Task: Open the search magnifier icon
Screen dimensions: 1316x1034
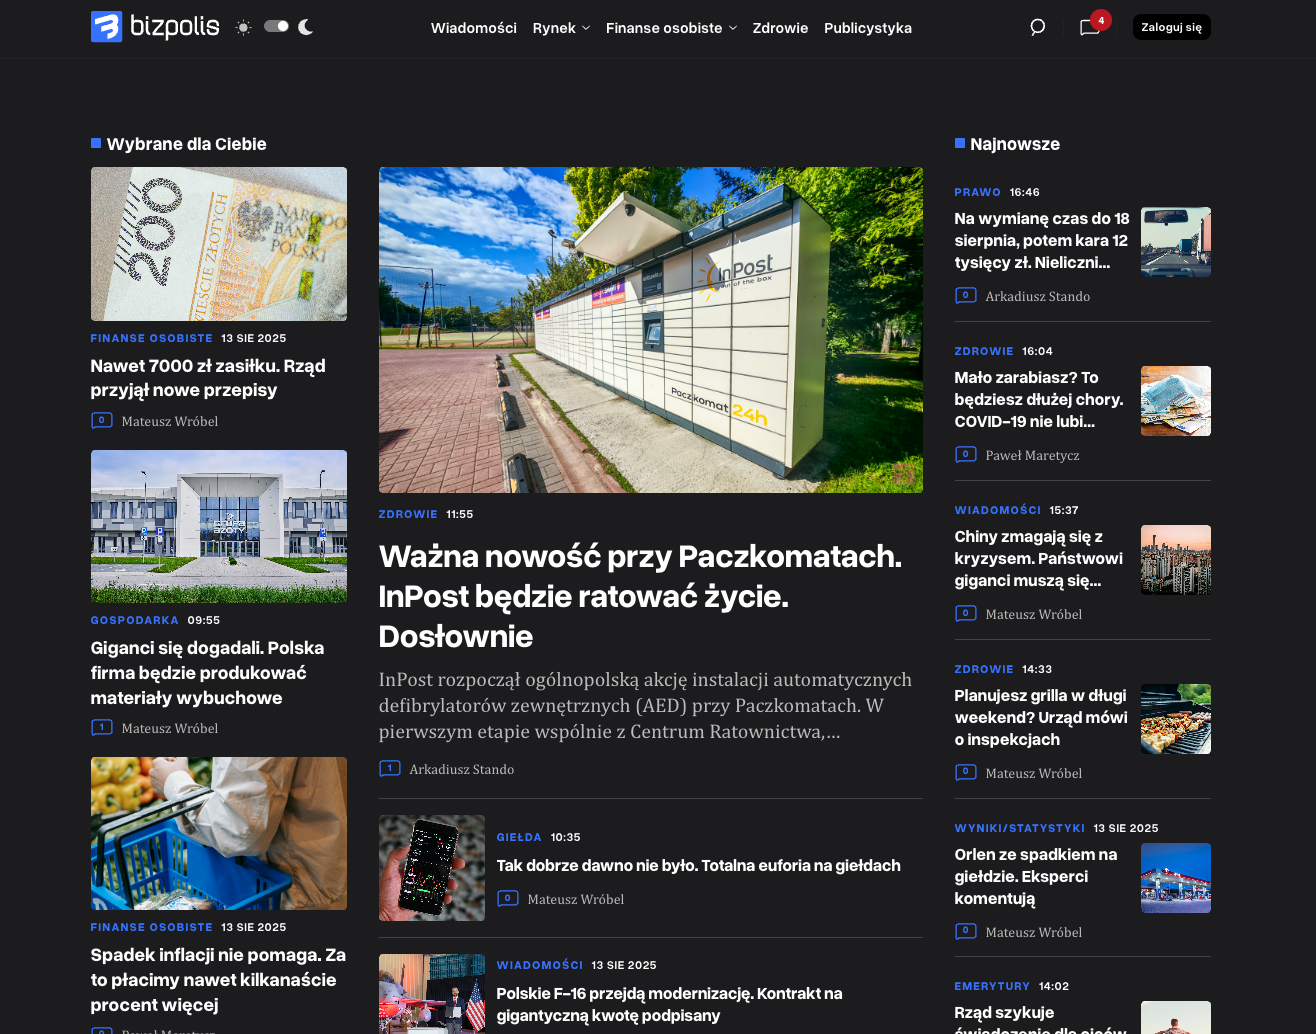Action: (1038, 27)
